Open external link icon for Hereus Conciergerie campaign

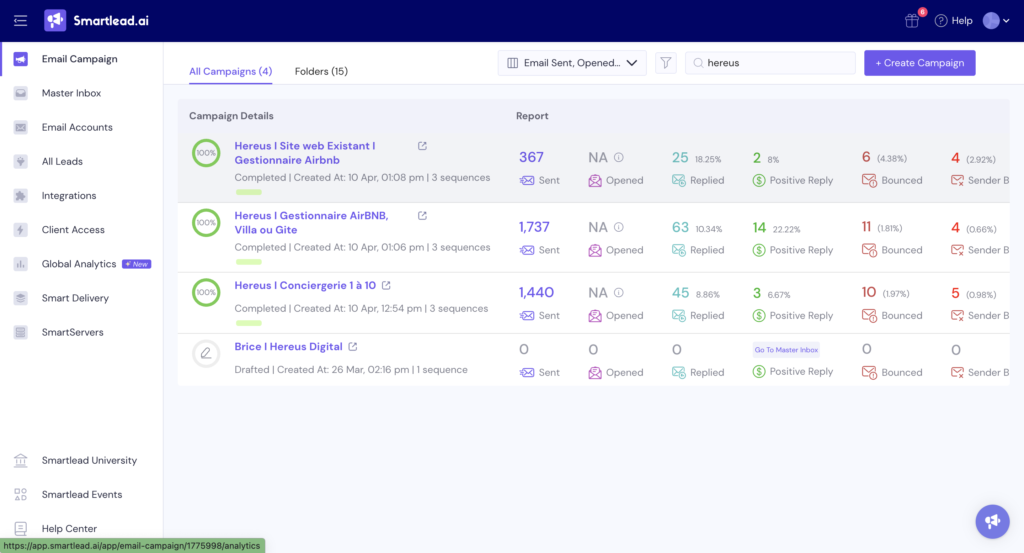(386, 286)
